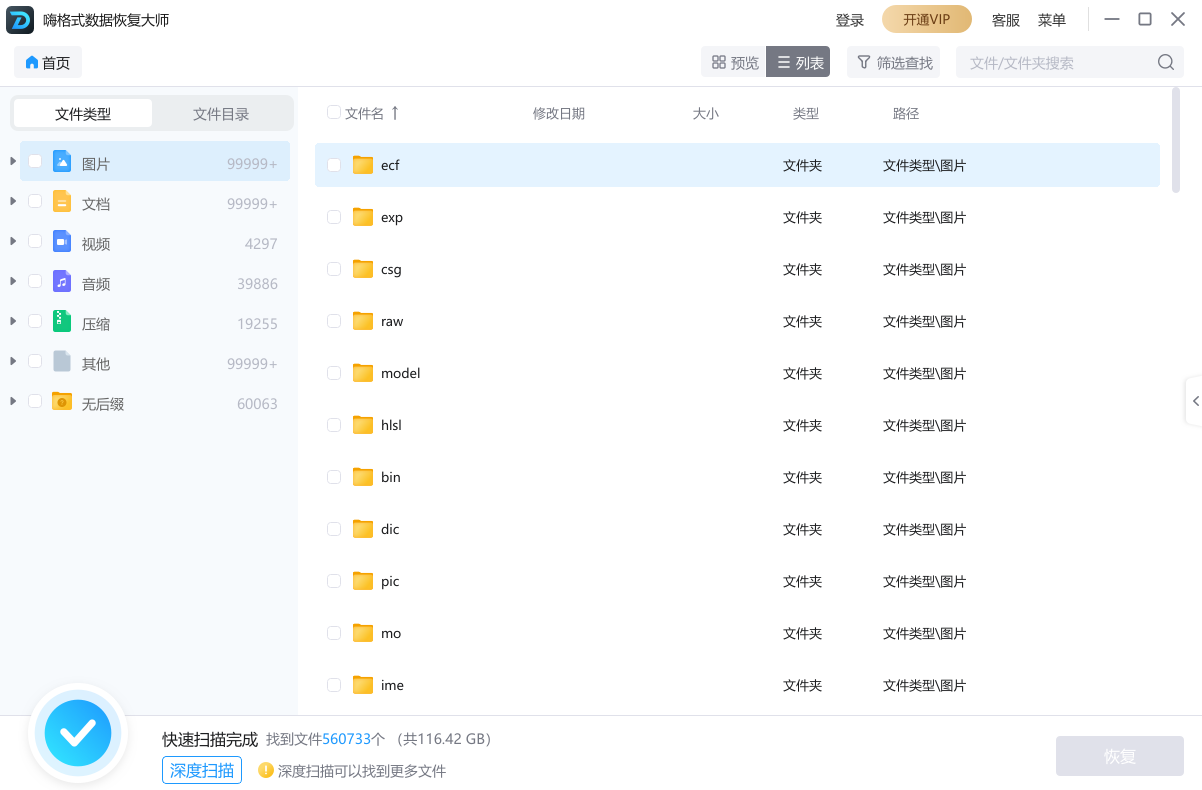Open the 菜单 menu
The height and width of the screenshot is (790, 1202).
[1052, 19]
